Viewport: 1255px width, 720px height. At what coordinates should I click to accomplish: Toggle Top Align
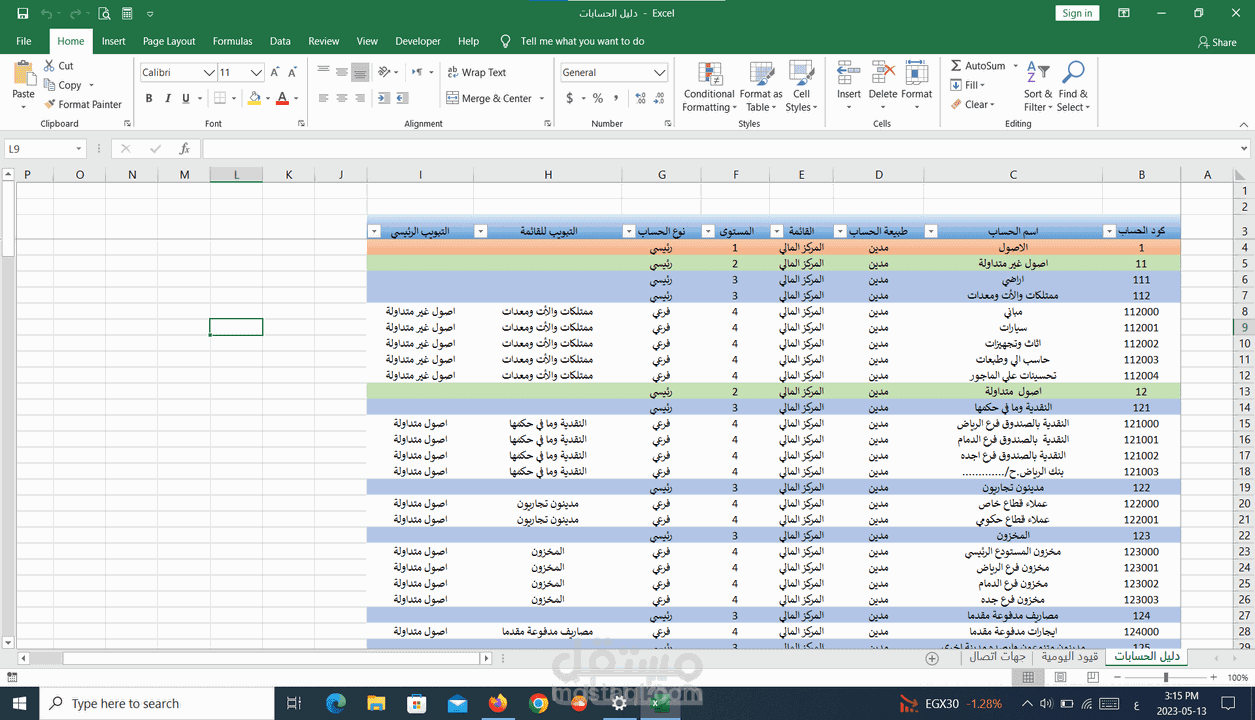click(323, 72)
